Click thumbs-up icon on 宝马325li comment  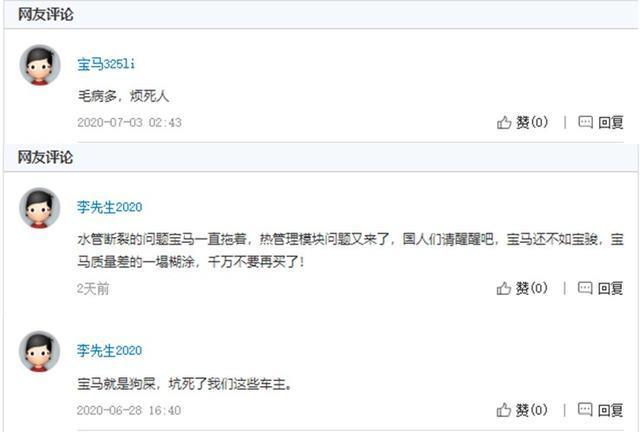[504, 122]
